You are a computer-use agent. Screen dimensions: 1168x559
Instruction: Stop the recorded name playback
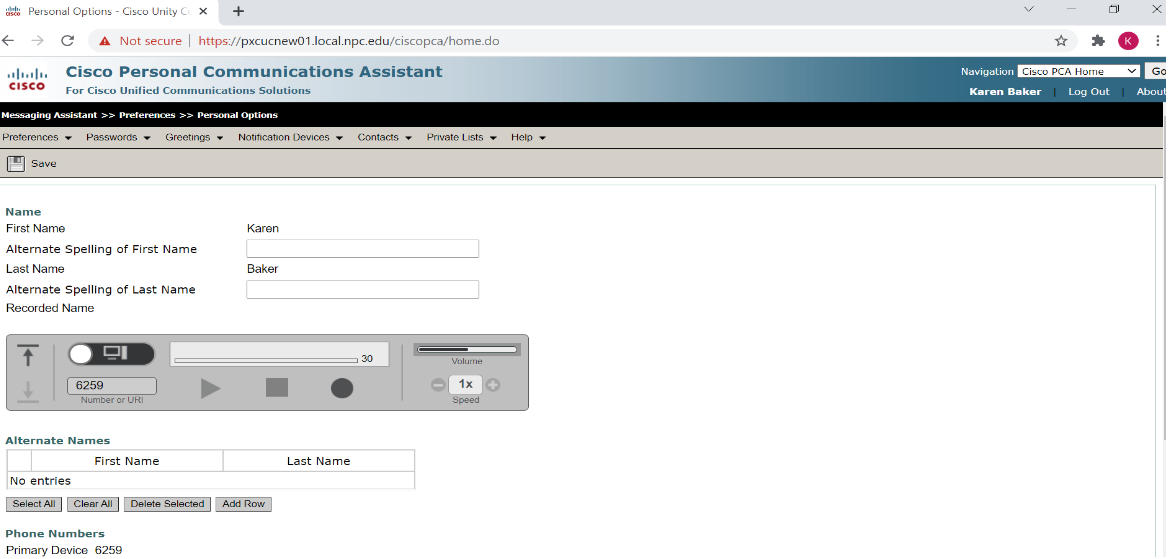coord(277,388)
